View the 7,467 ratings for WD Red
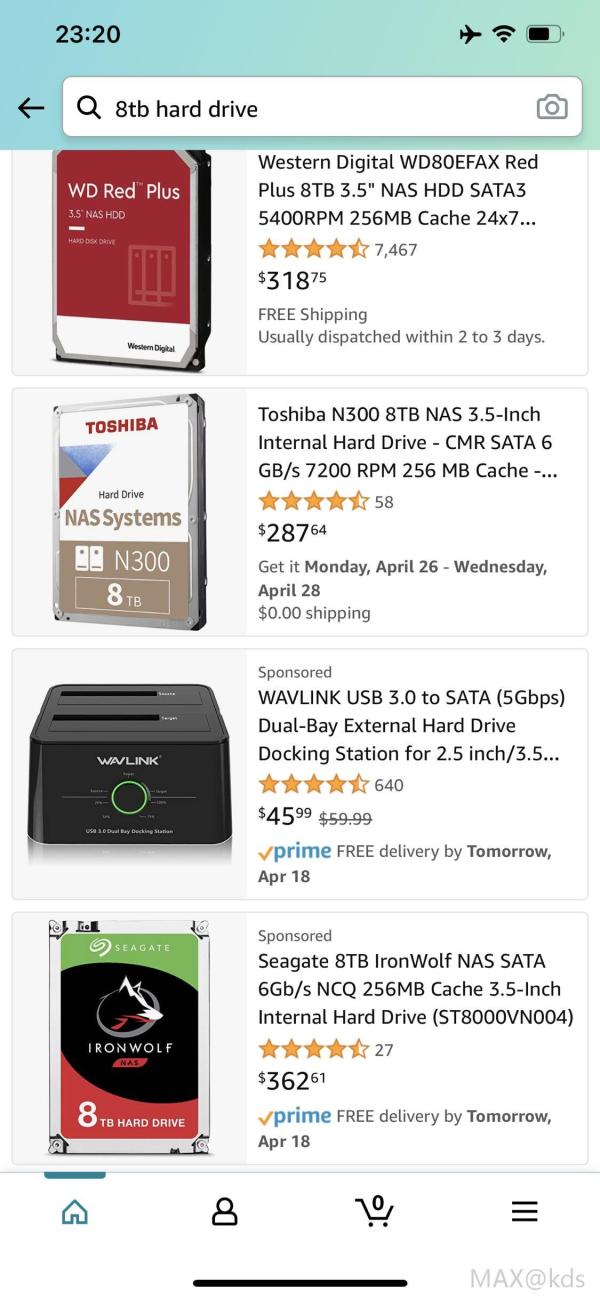The height and width of the screenshot is (1298, 600). pyautogui.click(x=396, y=250)
